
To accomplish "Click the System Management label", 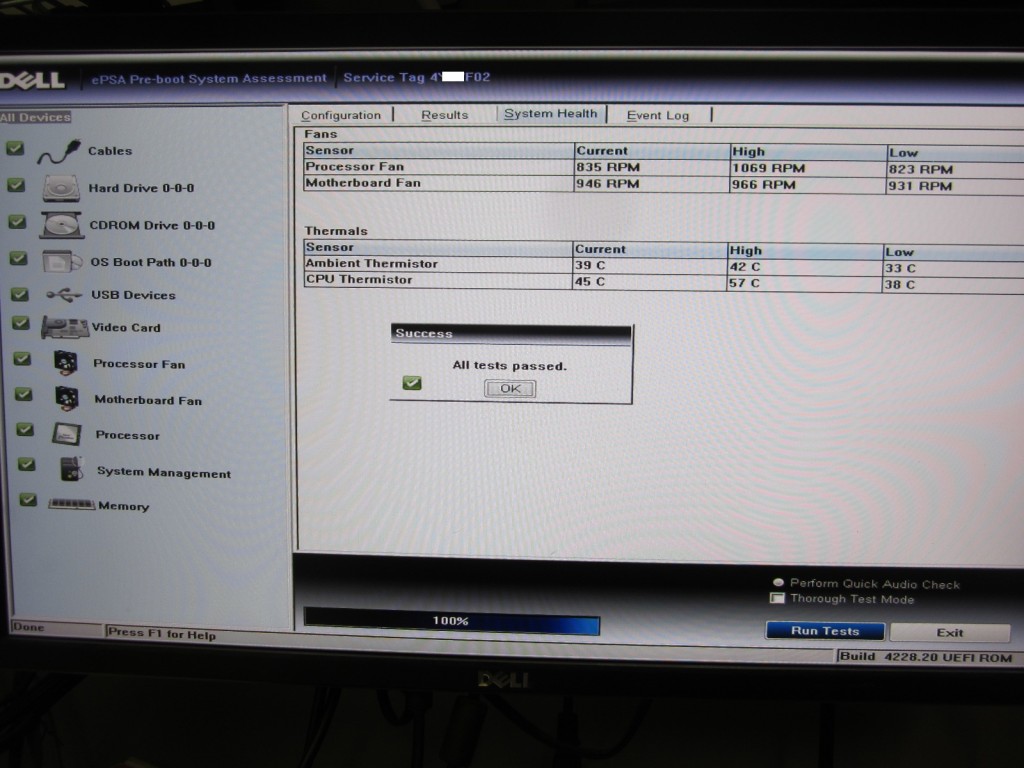I will point(164,472).
